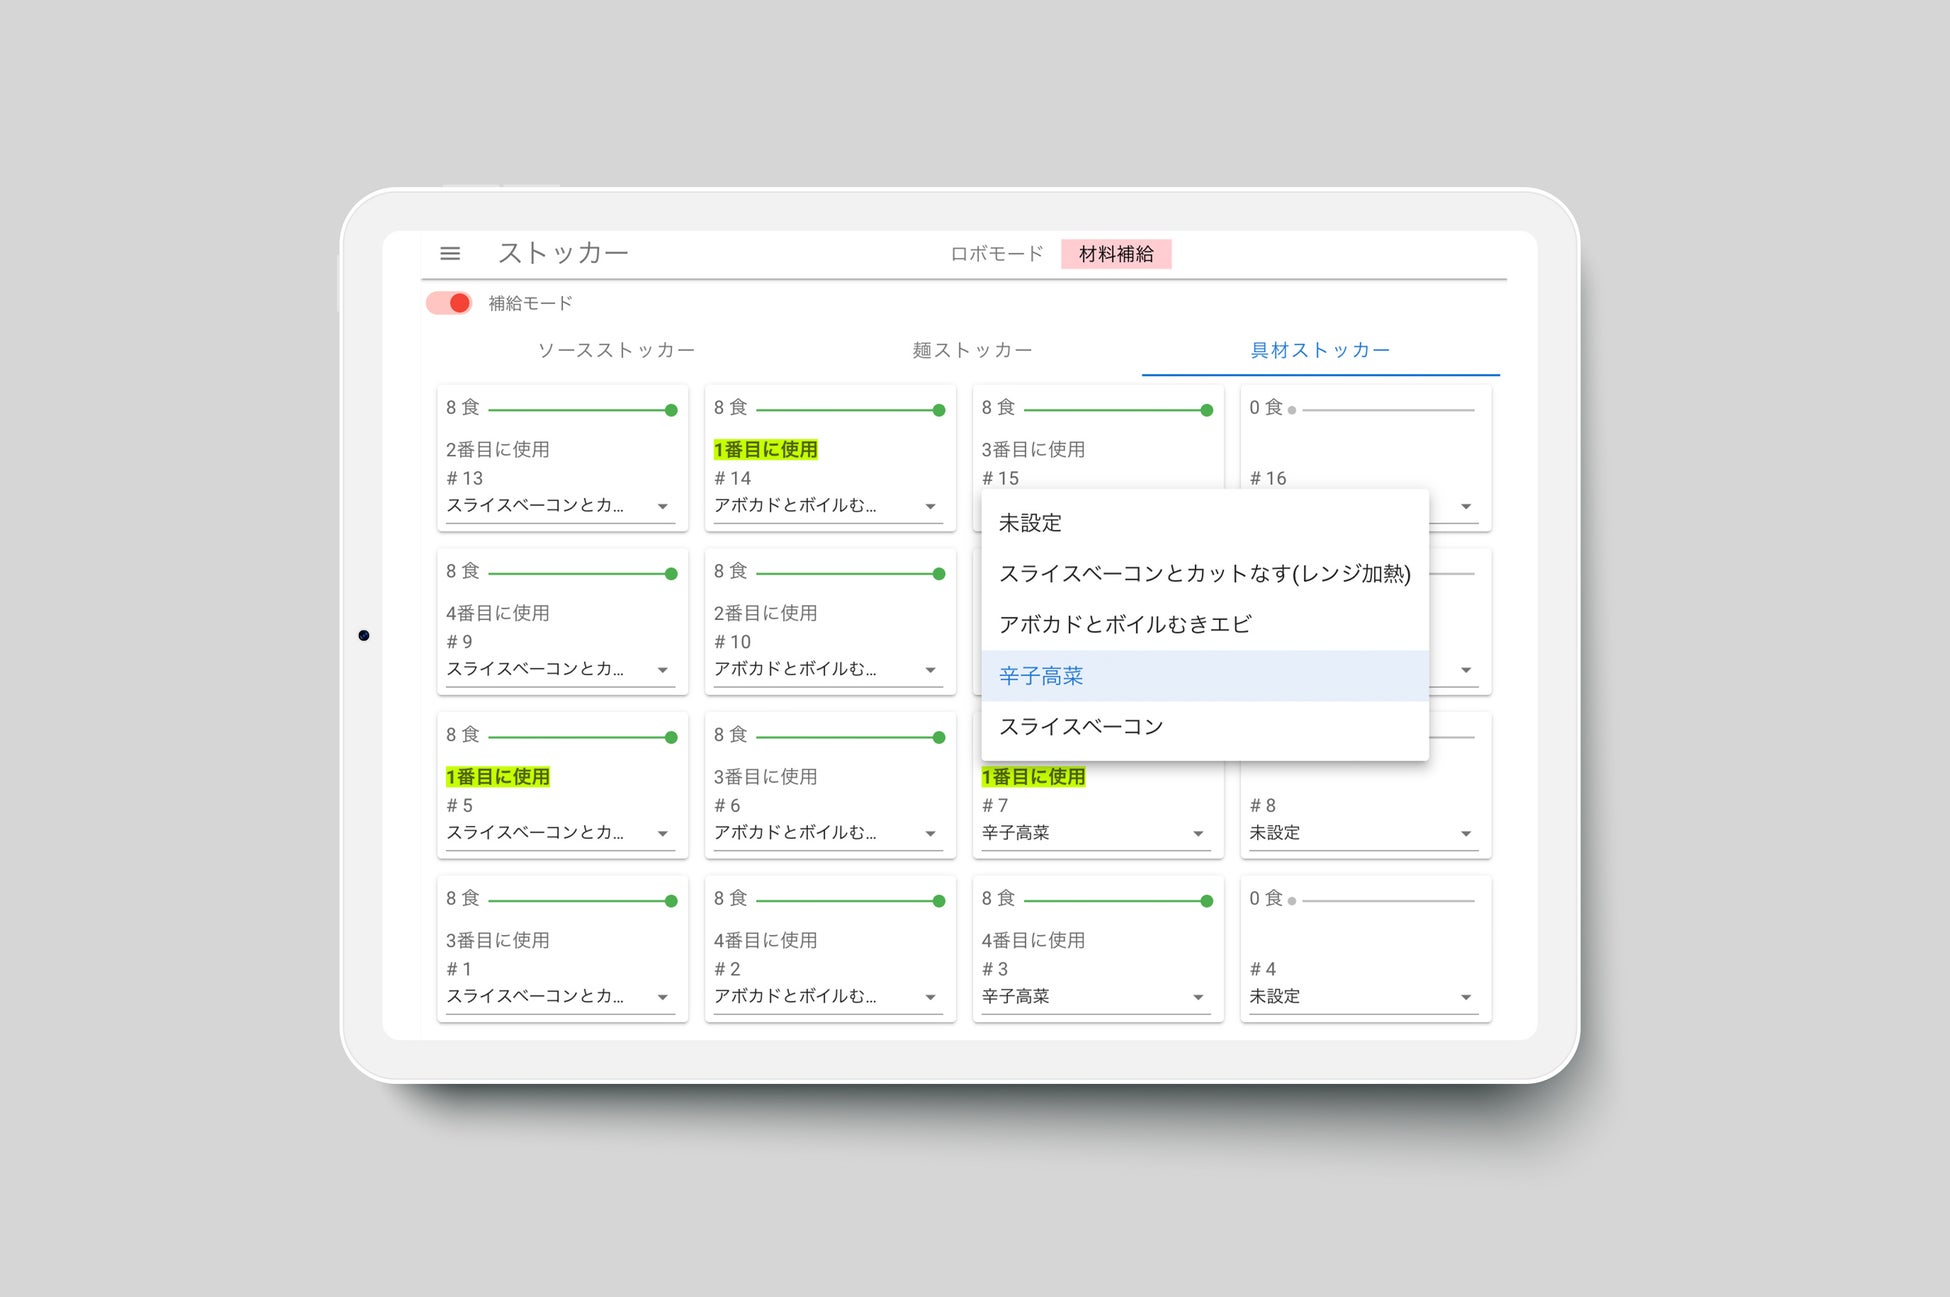Expand ingredient dropdown for stocker #7
The height and width of the screenshot is (1297, 1950).
point(1198,834)
